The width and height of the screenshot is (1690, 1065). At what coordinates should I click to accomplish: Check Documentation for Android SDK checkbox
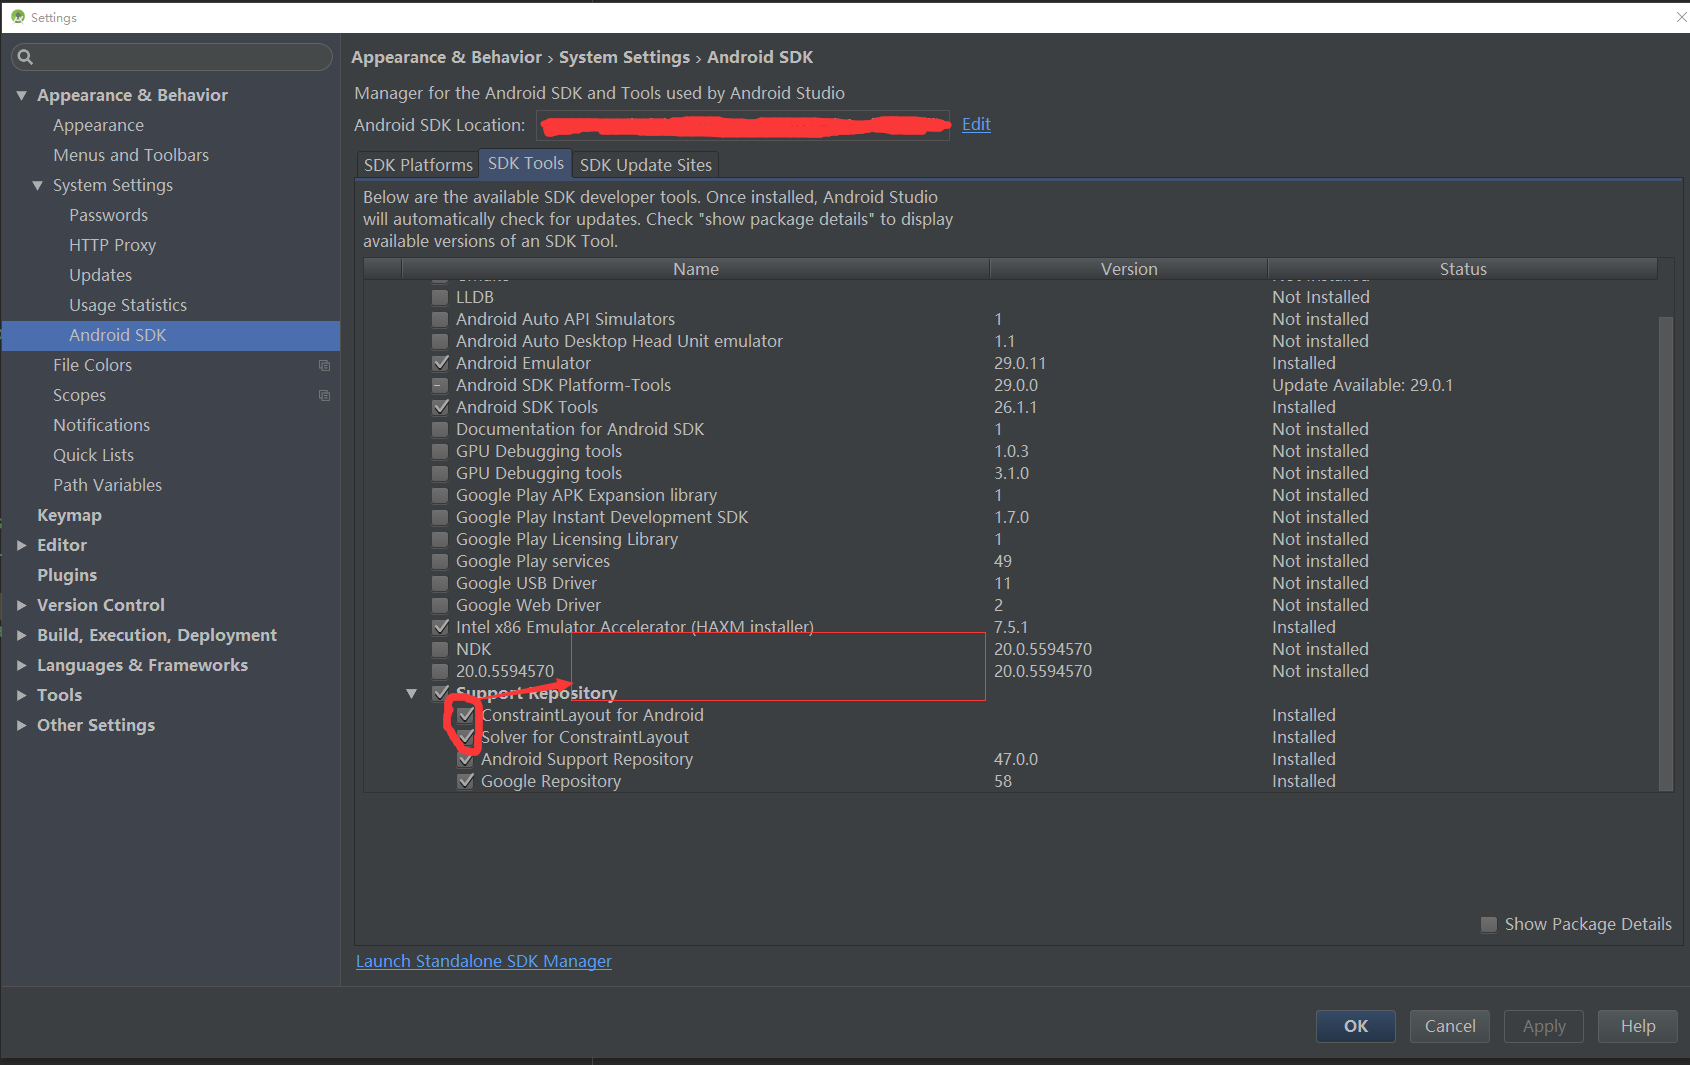click(440, 429)
